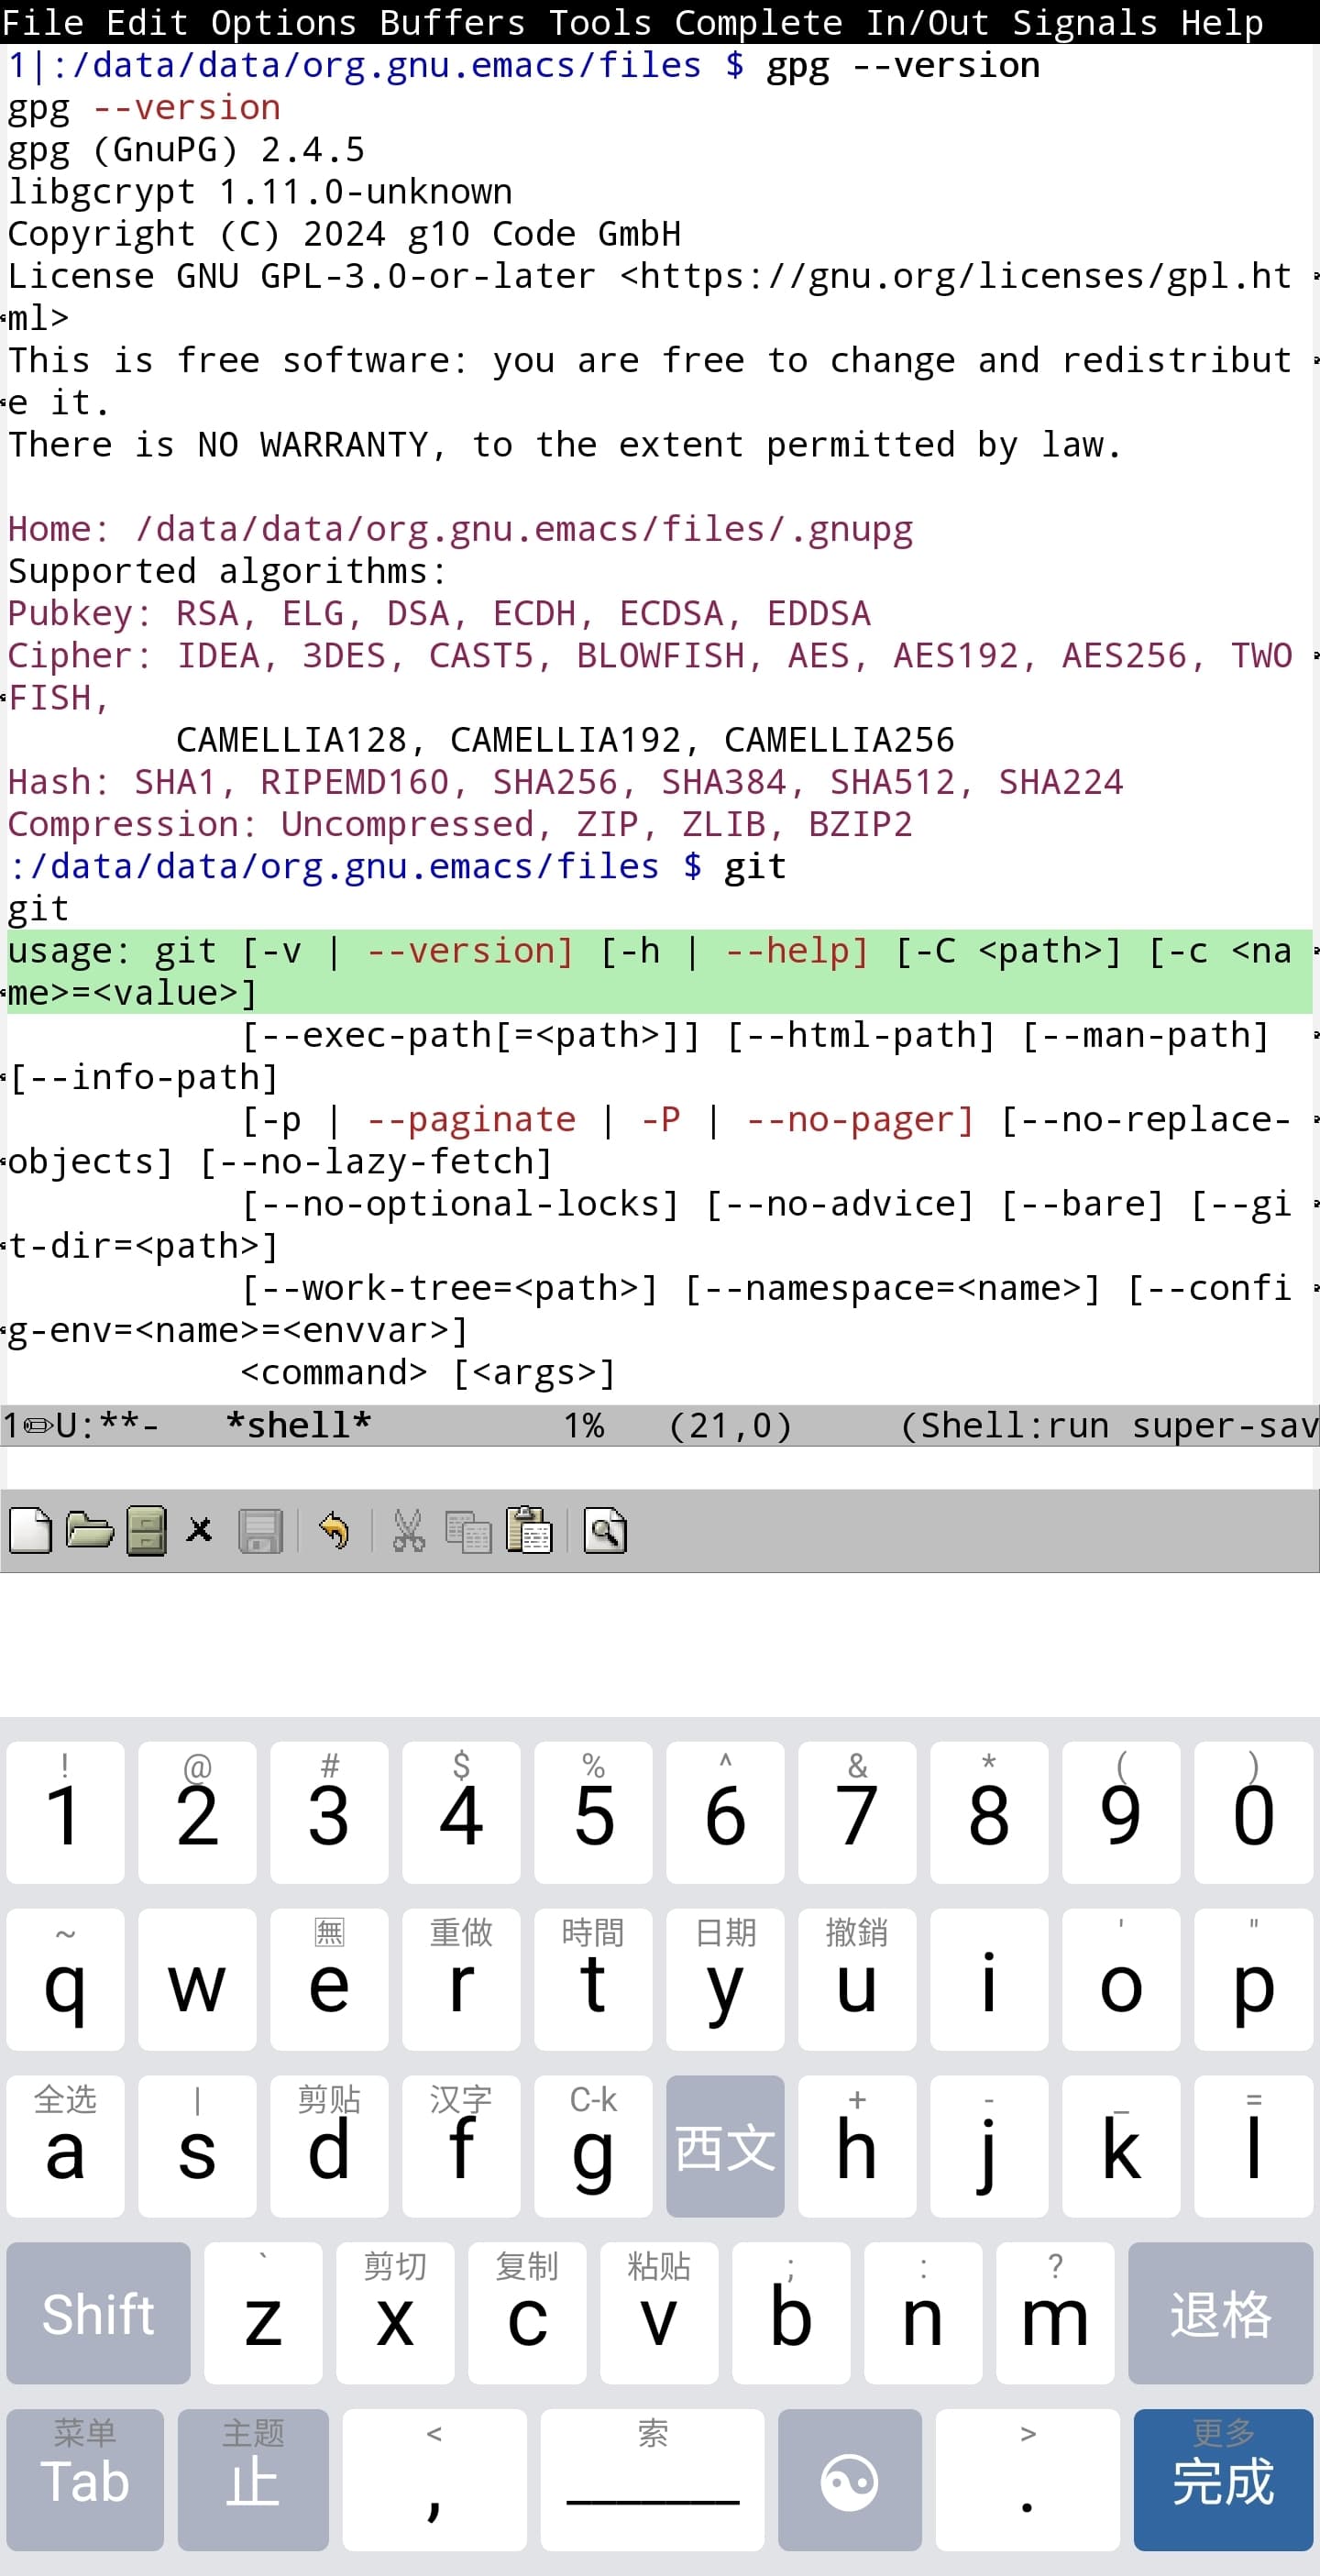Tap the space bar key
This screenshot has width=1320, height=2576.
point(653,2481)
